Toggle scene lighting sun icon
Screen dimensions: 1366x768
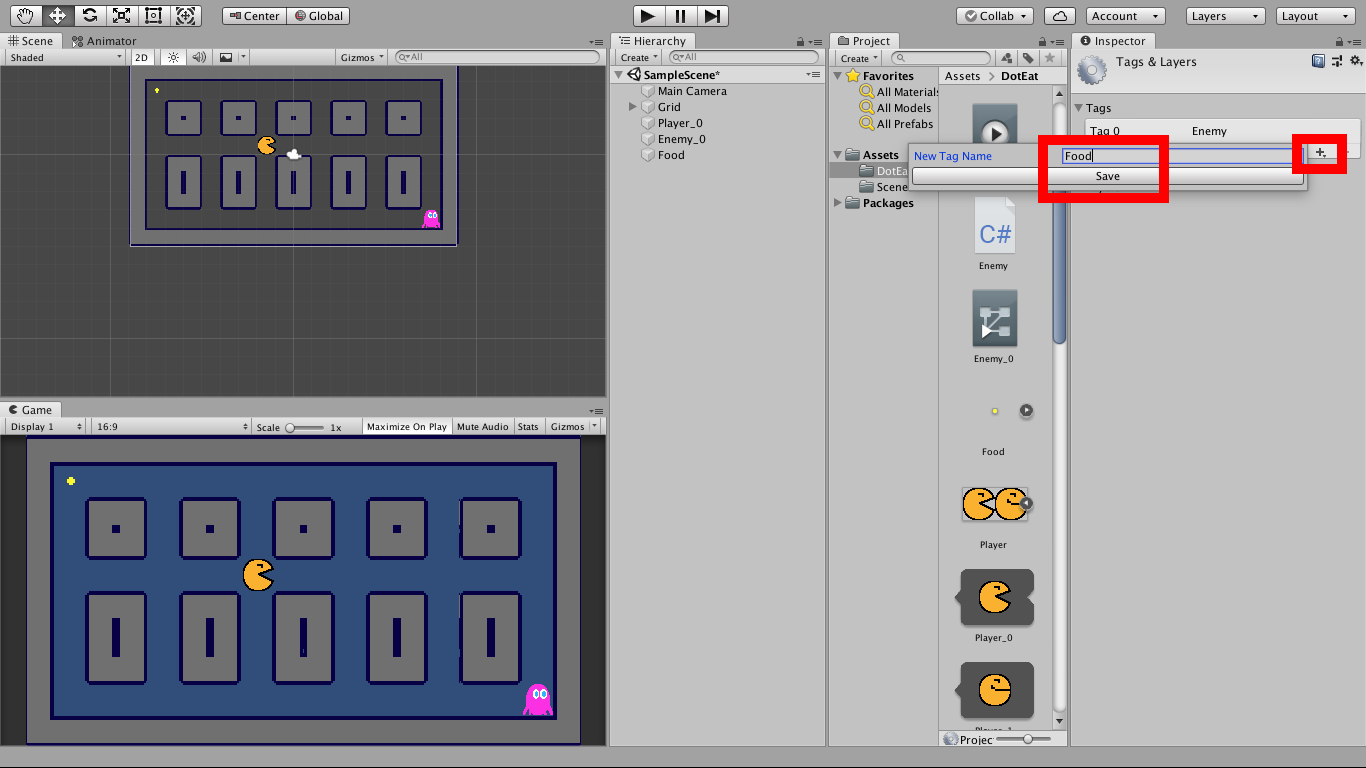[x=174, y=58]
